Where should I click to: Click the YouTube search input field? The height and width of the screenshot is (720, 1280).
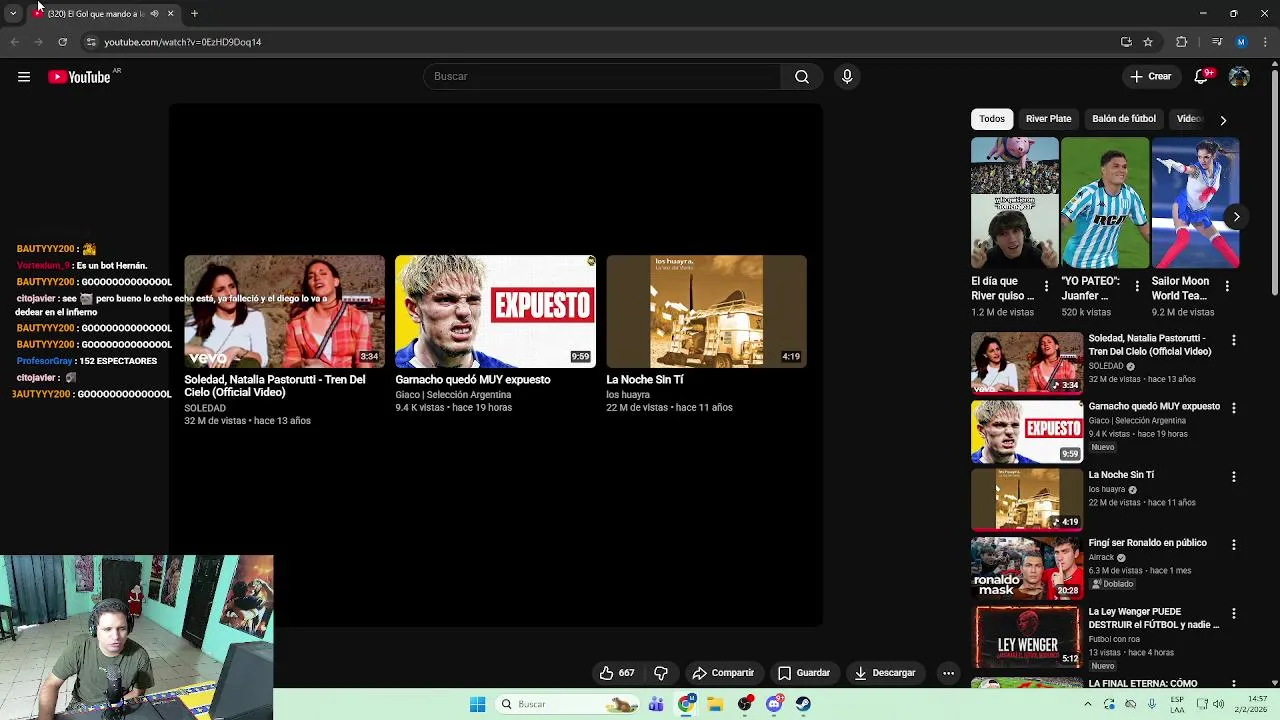[603, 77]
